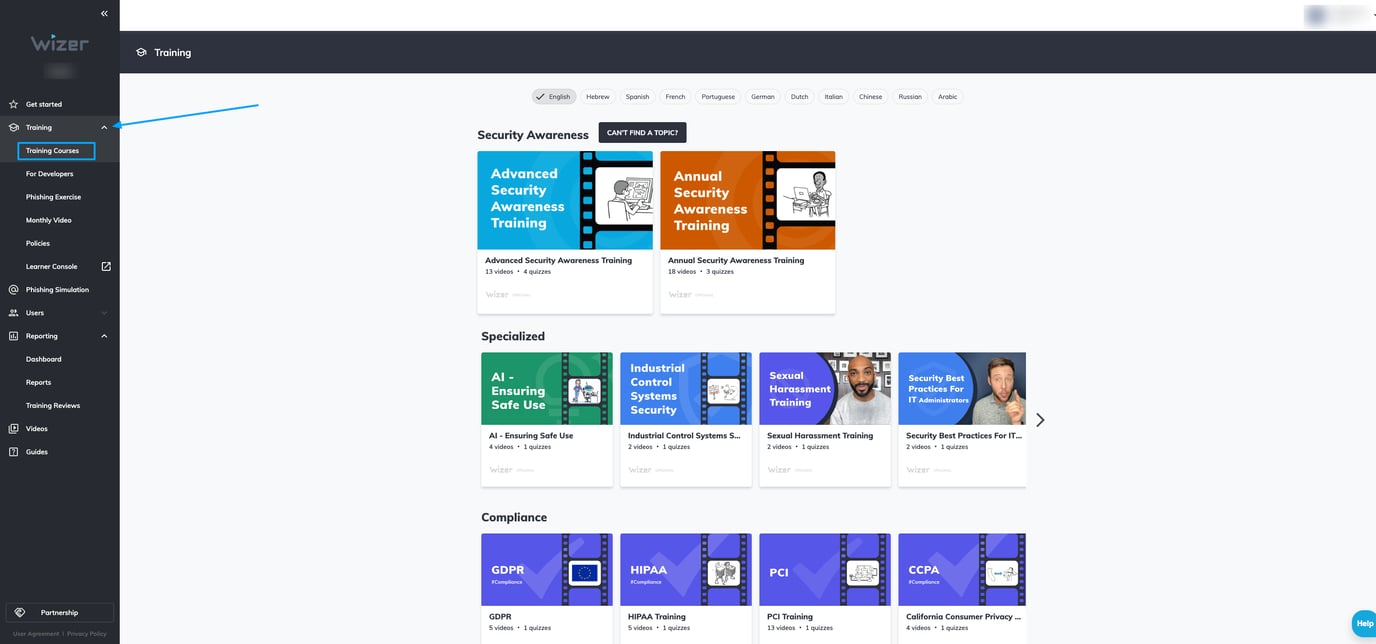
Task: Collapse the Reporting section in sidebar
Action: (x=104, y=335)
